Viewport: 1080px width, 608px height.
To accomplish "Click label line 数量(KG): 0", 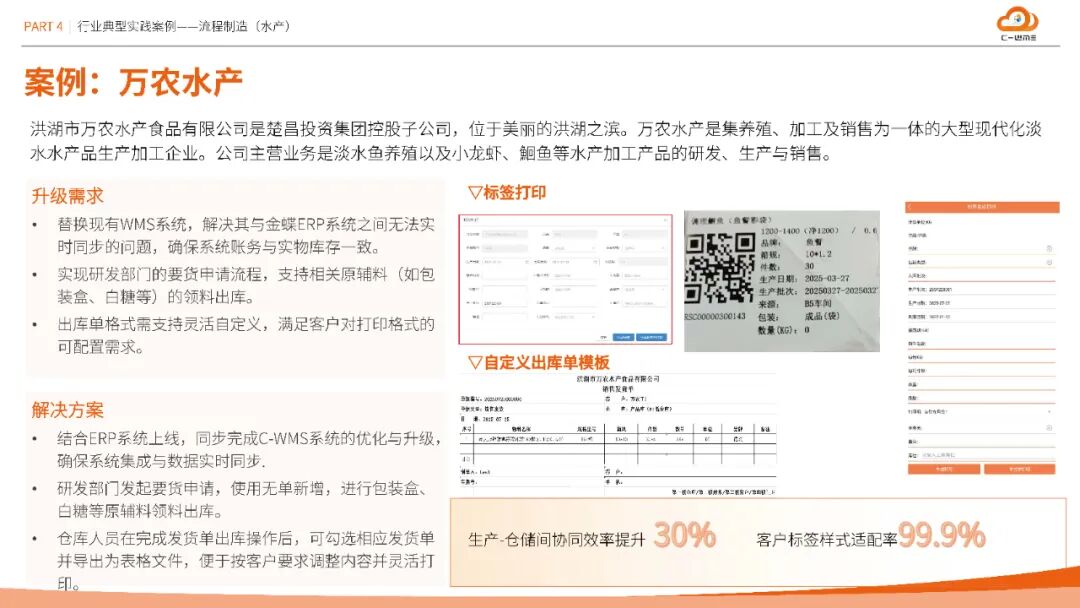I will 783,330.
